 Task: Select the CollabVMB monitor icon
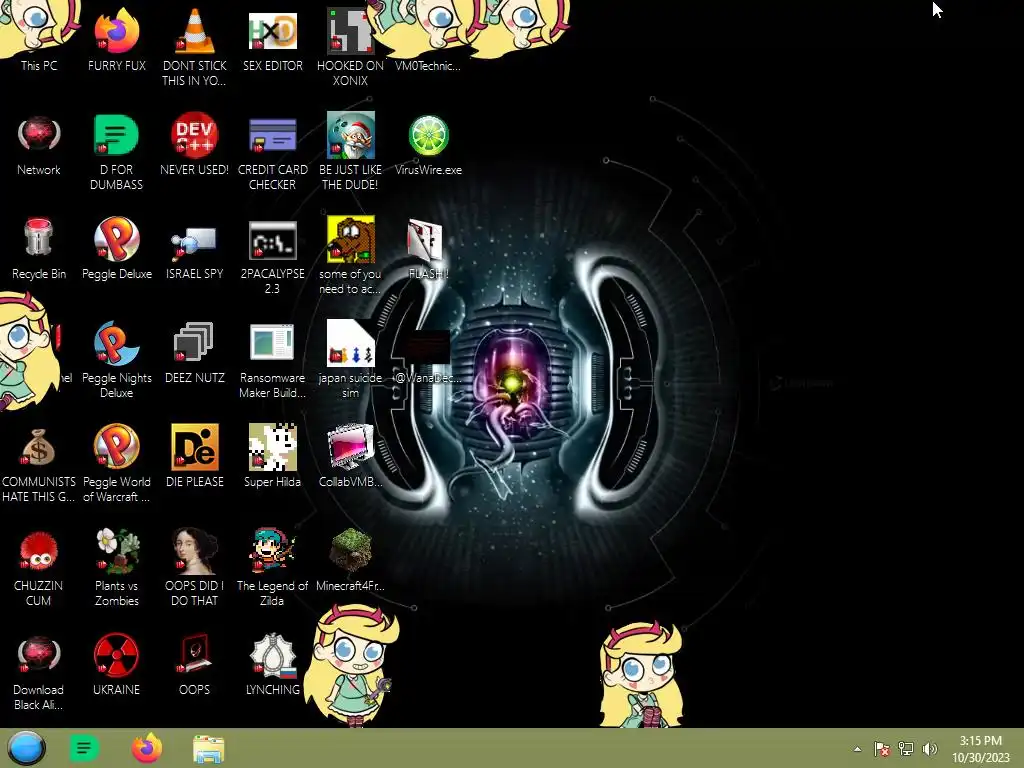pyautogui.click(x=351, y=447)
